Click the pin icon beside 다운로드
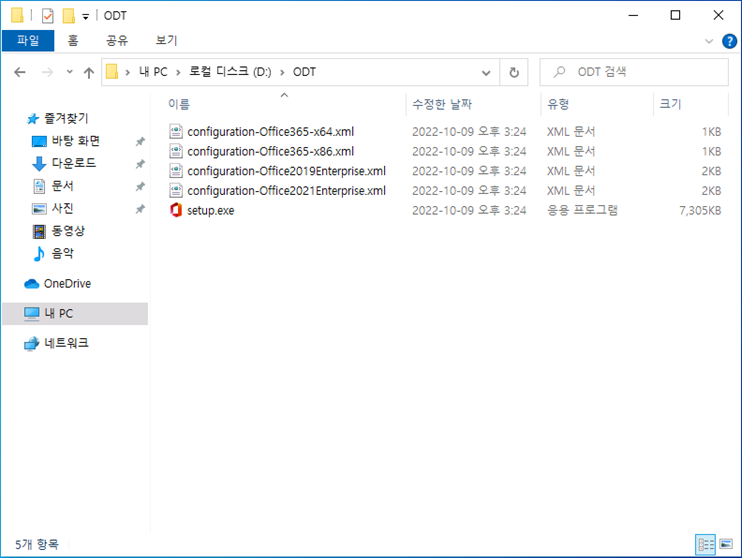Screen dimensions: 742x558 tap(140, 164)
